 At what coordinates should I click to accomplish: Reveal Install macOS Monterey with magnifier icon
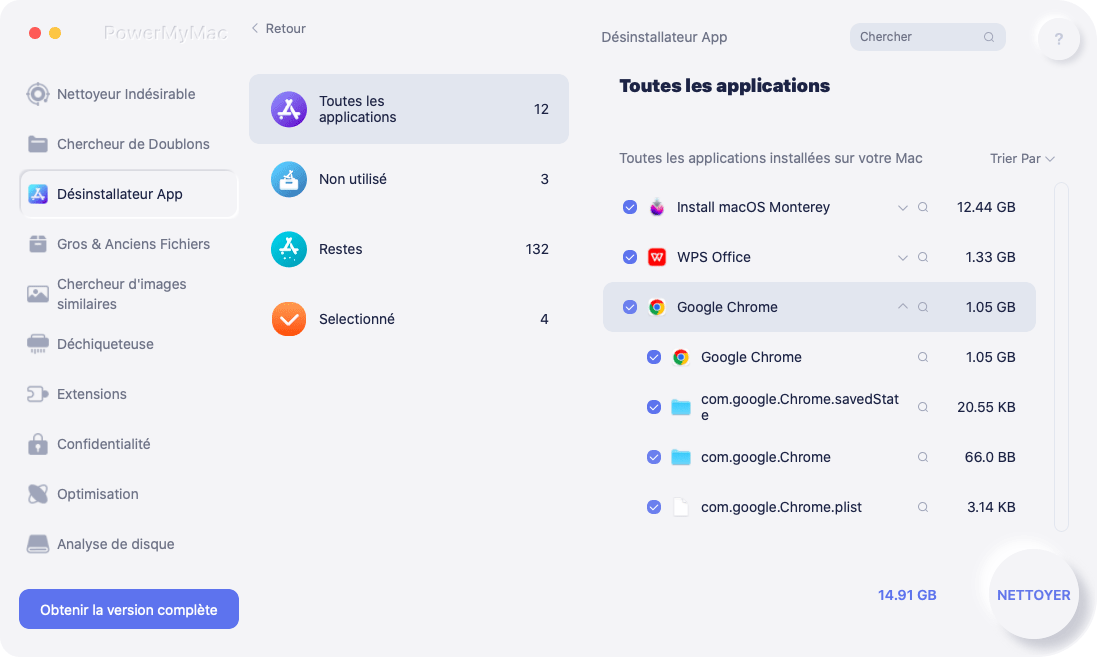923,207
